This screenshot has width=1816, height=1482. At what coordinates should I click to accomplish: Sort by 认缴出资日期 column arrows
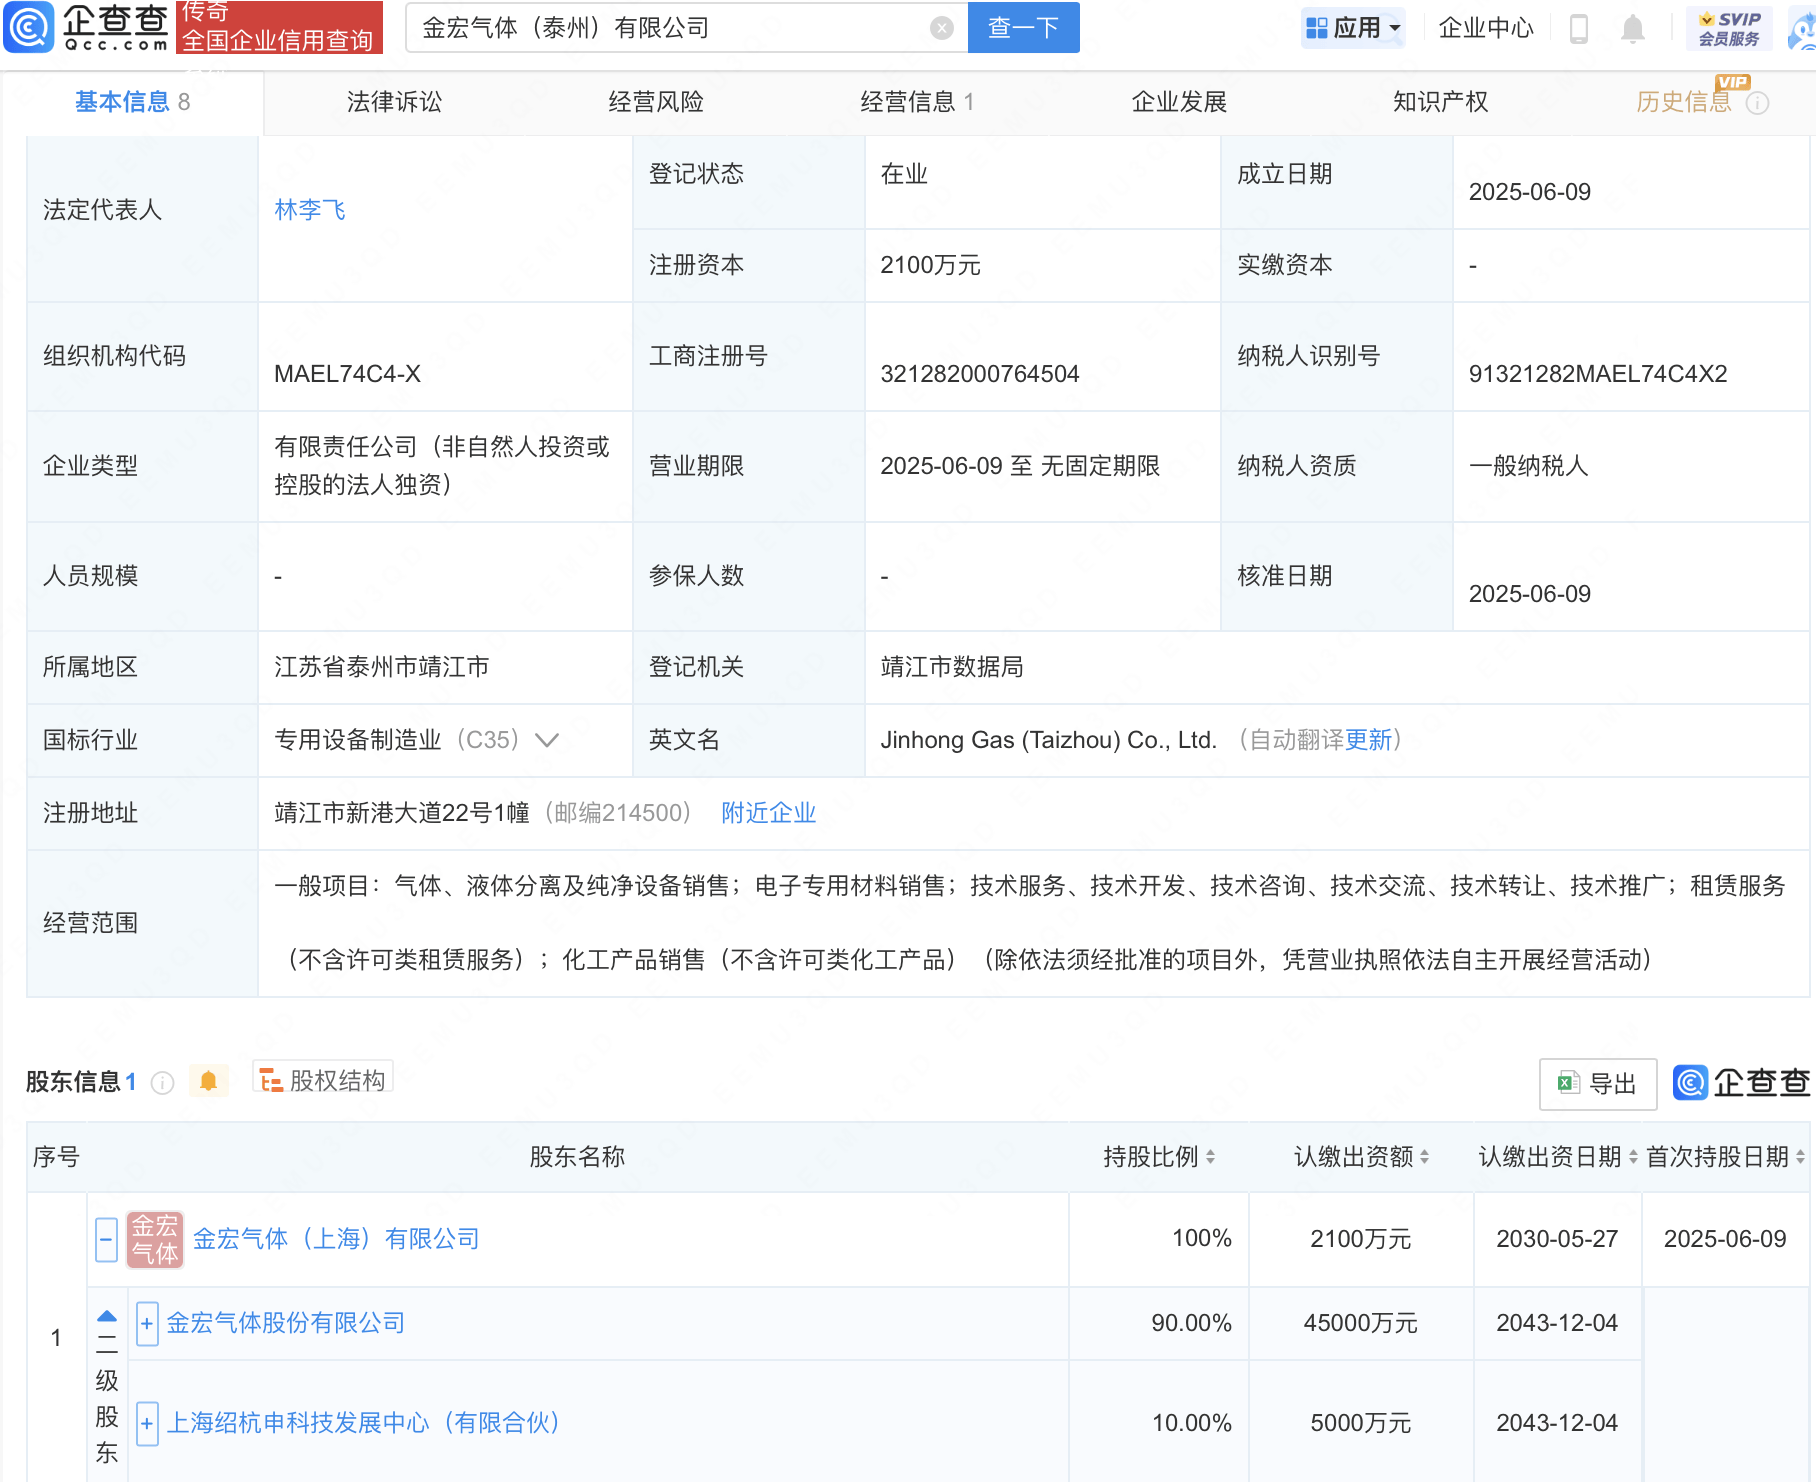(1633, 1157)
